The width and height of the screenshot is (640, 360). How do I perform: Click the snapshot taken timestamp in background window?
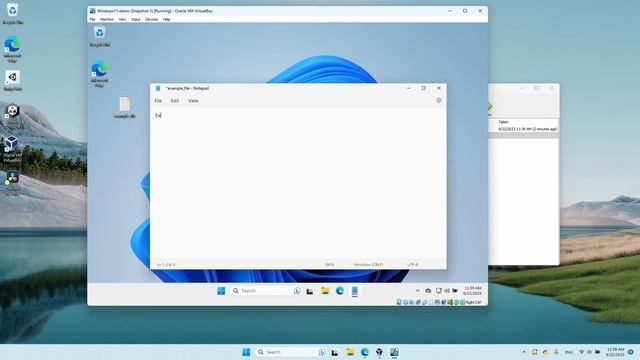click(x=527, y=129)
